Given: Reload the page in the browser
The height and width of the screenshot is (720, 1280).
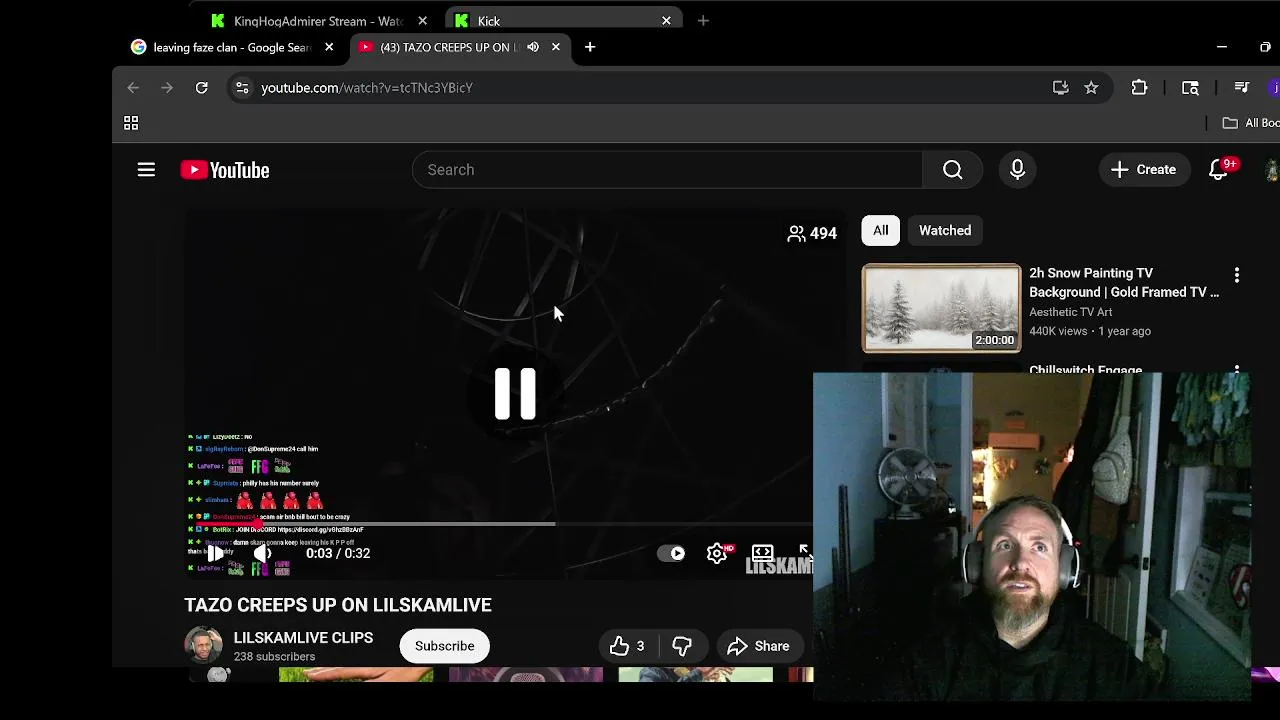Looking at the screenshot, I should [201, 88].
